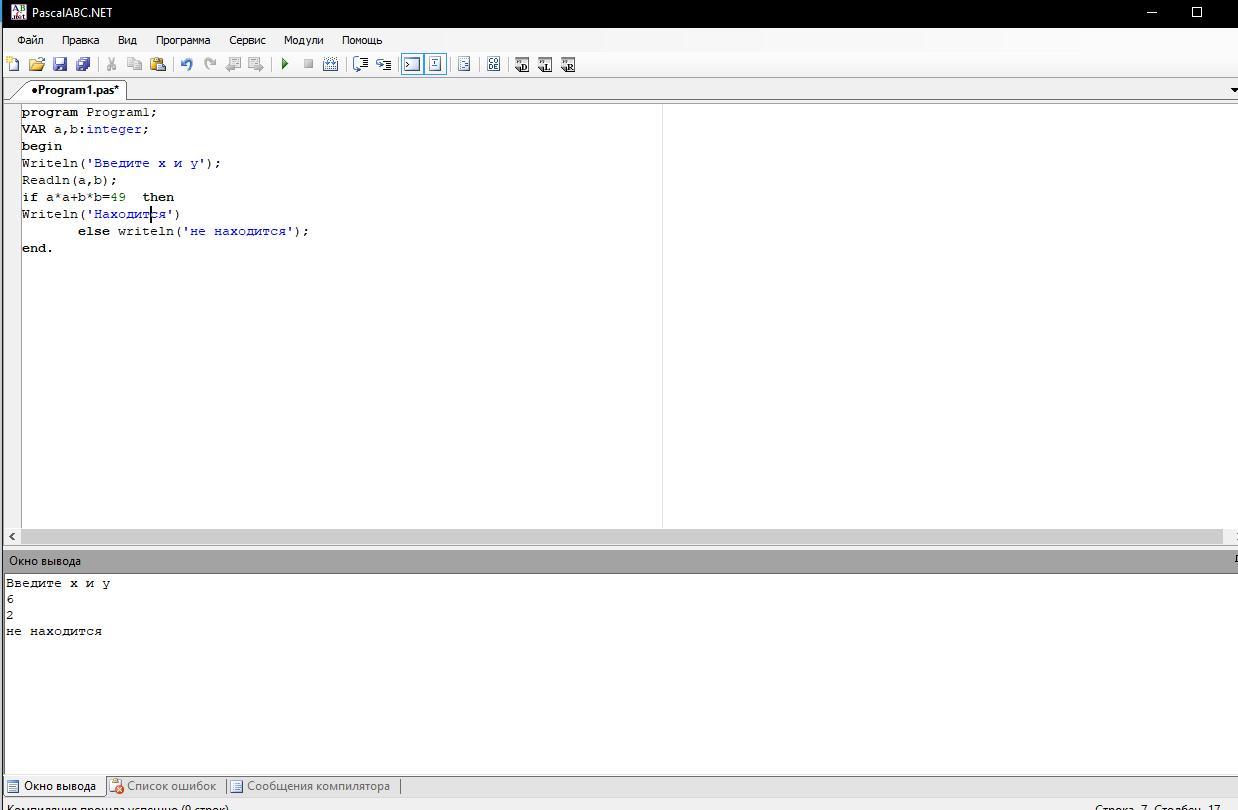The width and height of the screenshot is (1238, 810).
Task: Click the 'if a*a+b*b=49 then' line
Action: pyautogui.click(x=98, y=197)
